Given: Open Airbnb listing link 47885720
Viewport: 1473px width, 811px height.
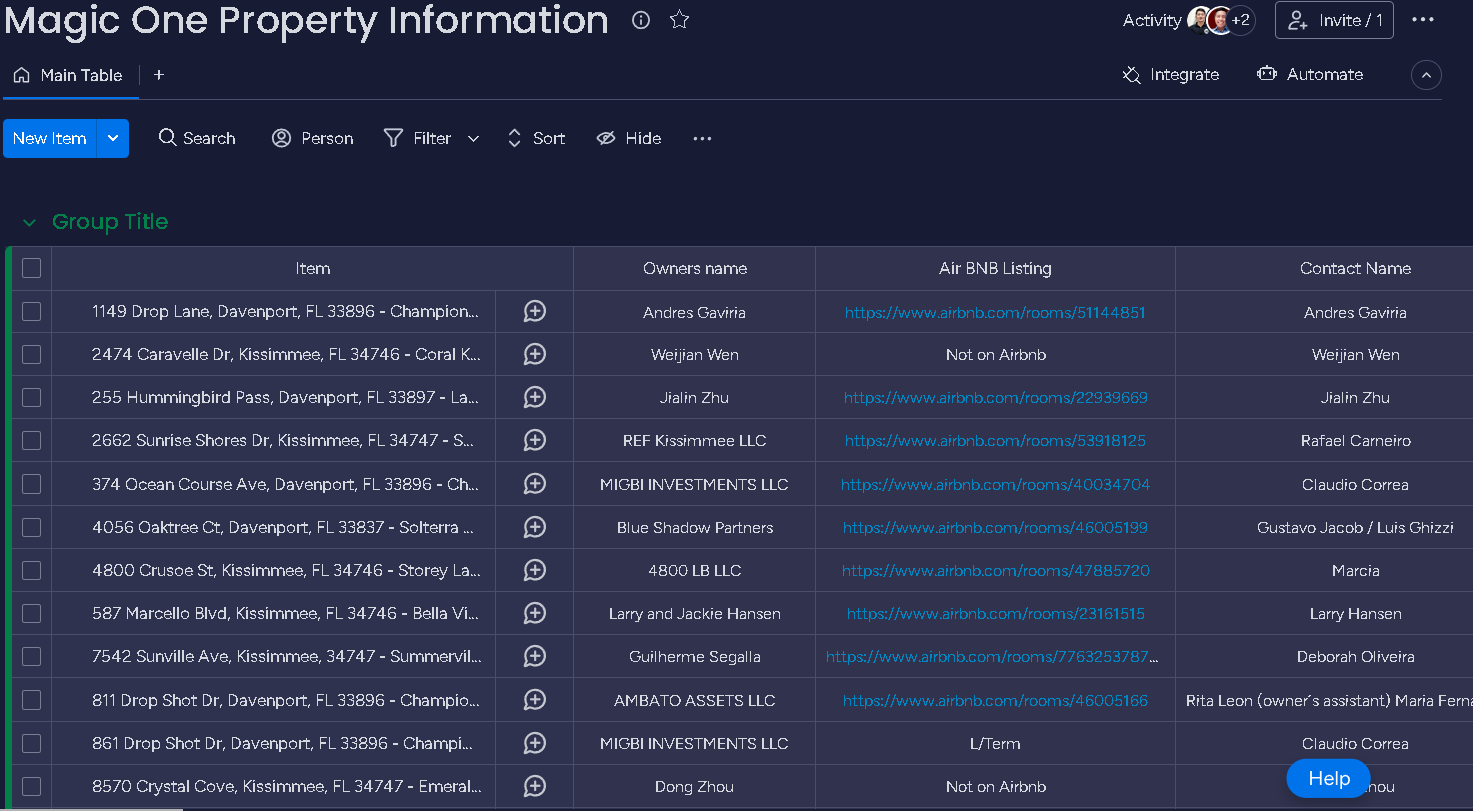Looking at the screenshot, I should 996,571.
